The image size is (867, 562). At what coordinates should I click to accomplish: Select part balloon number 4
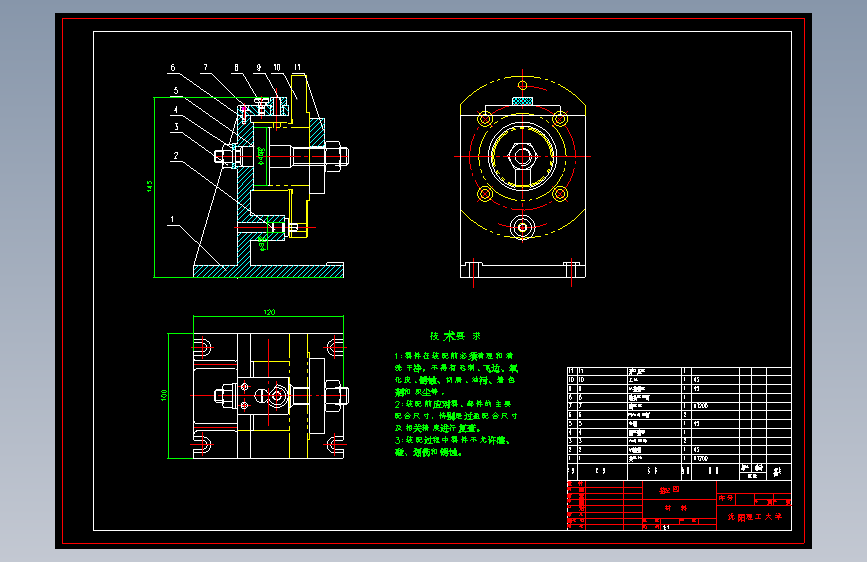[176, 110]
